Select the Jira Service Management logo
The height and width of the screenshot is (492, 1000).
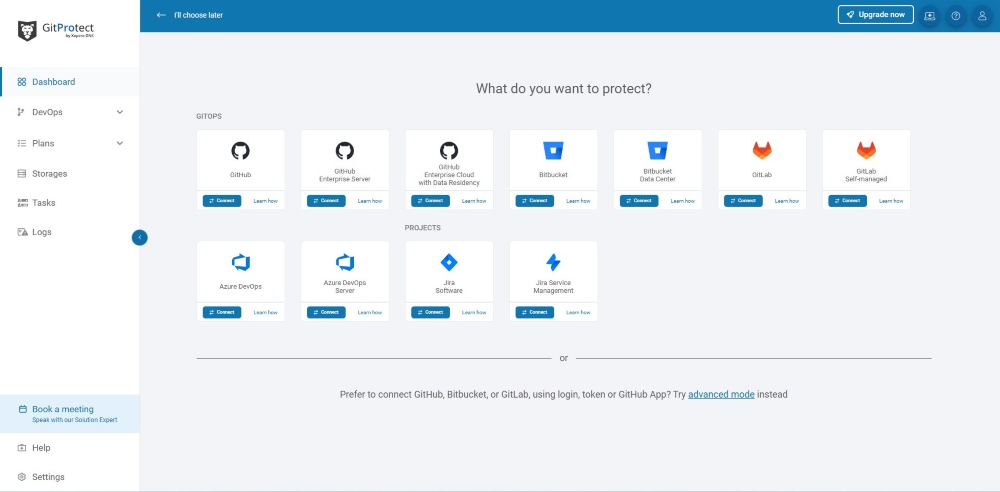[553, 262]
